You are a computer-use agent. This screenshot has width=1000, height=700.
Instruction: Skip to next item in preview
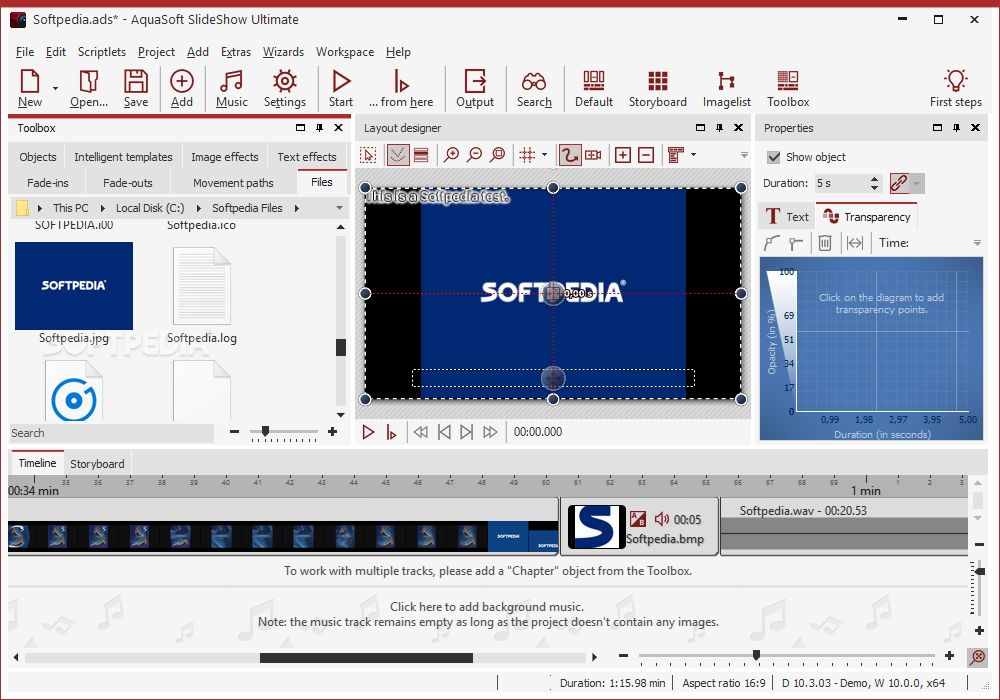(x=467, y=432)
